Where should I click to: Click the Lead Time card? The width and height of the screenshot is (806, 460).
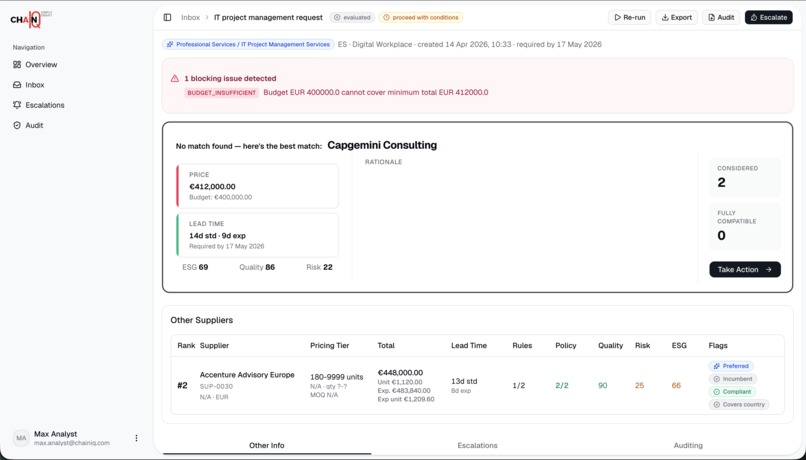258,235
